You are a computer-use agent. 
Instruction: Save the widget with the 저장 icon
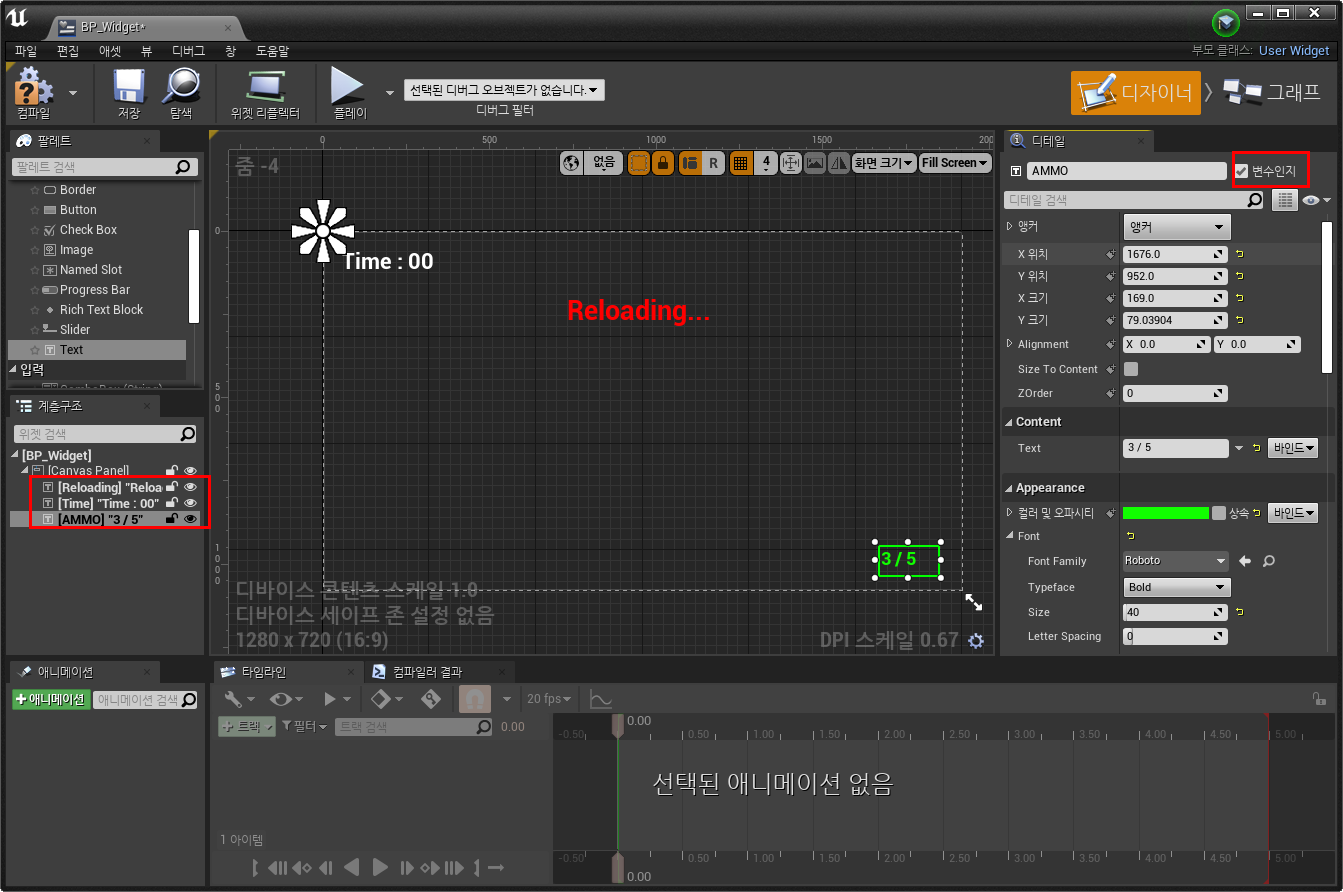(x=129, y=88)
